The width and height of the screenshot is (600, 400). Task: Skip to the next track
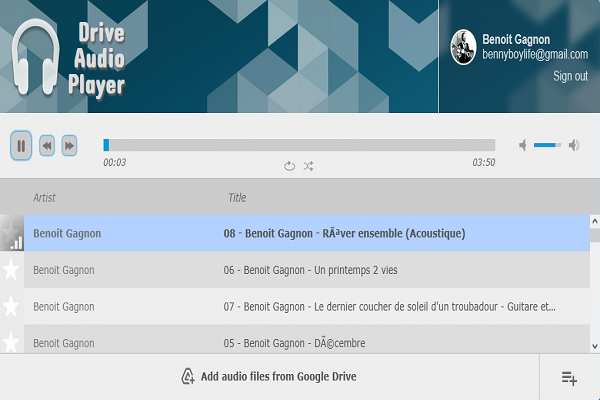tap(69, 145)
